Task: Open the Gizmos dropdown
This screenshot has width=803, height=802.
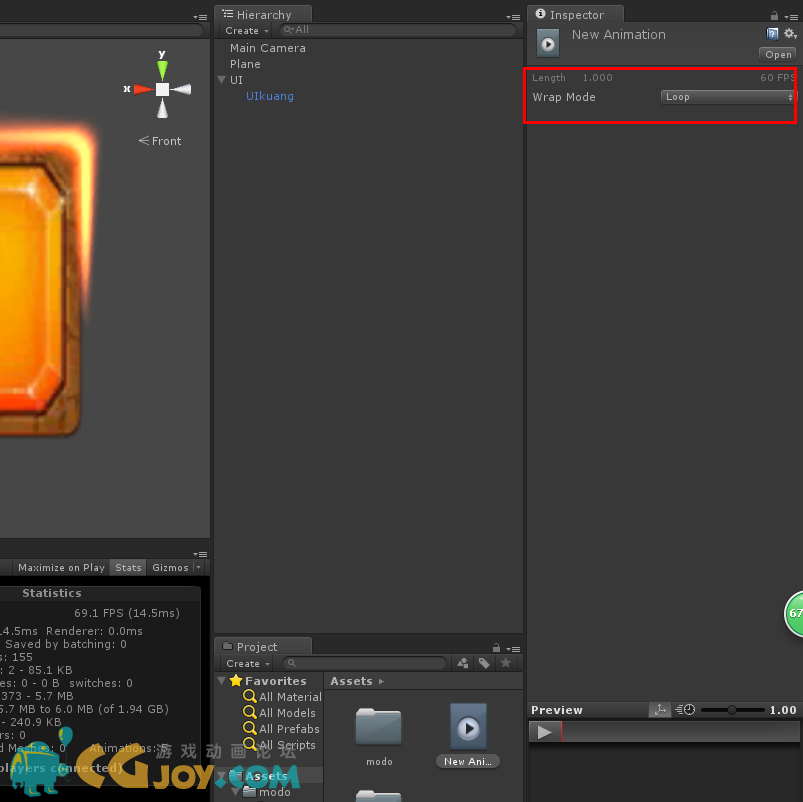Action: 174,567
